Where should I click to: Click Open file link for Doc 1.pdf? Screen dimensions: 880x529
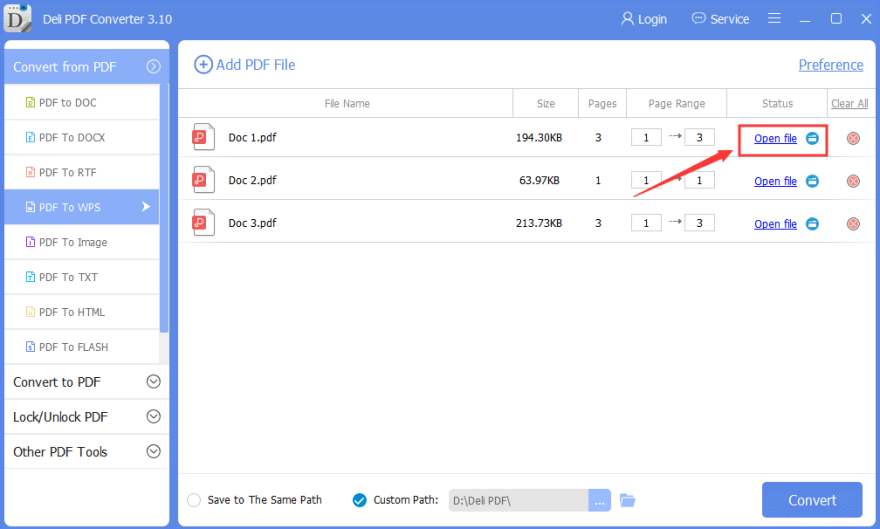coord(775,138)
